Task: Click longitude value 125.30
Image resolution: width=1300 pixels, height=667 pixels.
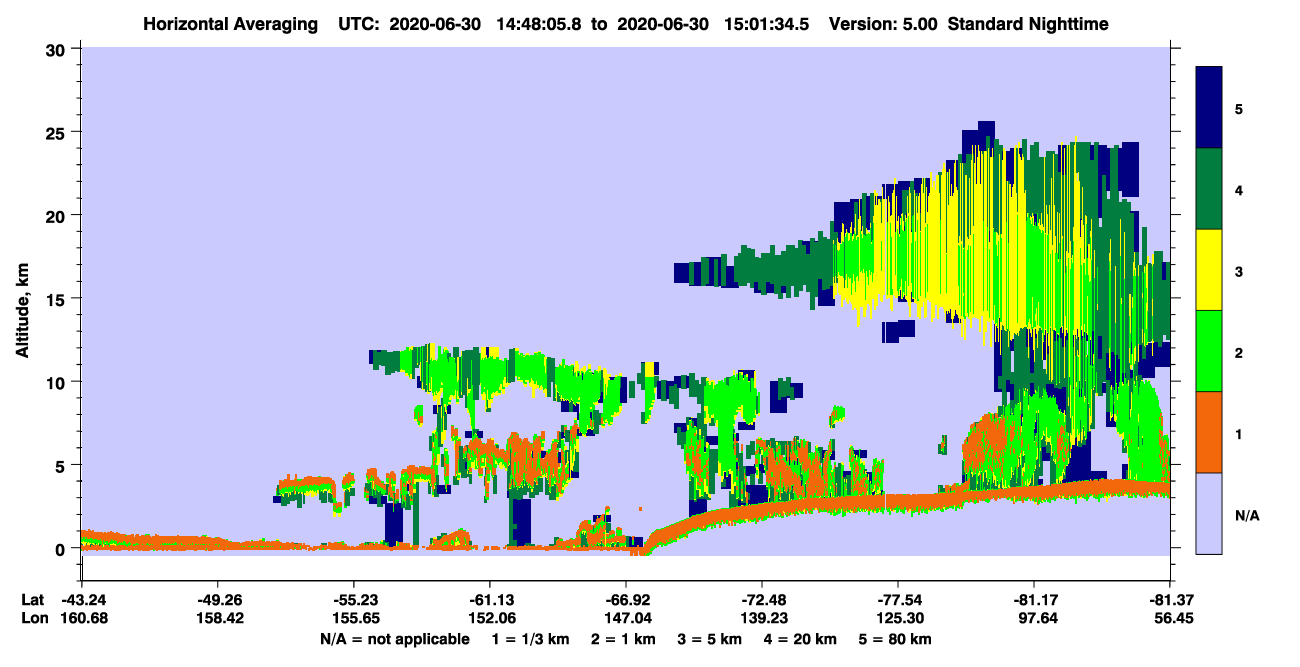Action: click(x=898, y=618)
